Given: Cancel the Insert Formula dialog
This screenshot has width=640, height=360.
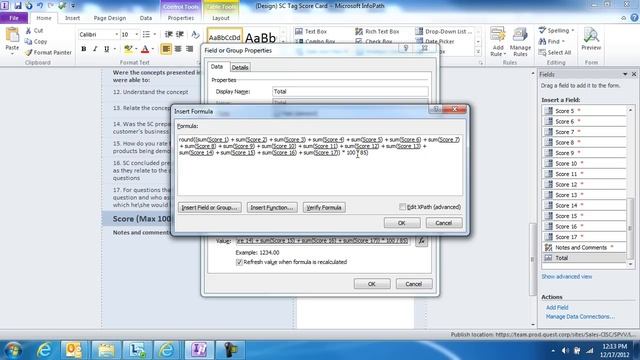Looking at the screenshot, I should click(444, 223).
